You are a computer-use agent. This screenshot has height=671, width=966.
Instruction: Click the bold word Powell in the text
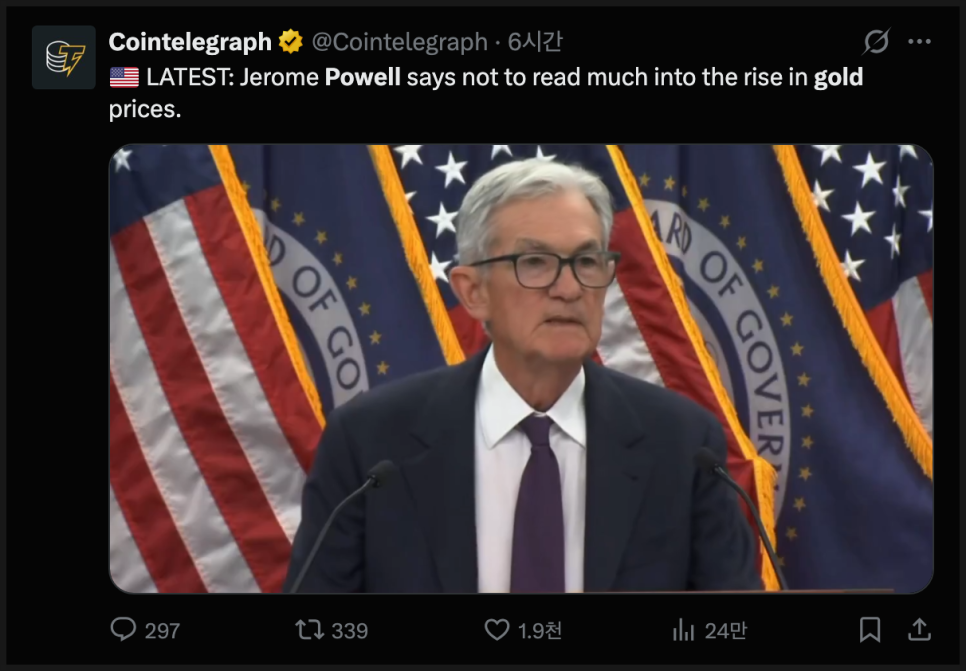[x=362, y=78]
